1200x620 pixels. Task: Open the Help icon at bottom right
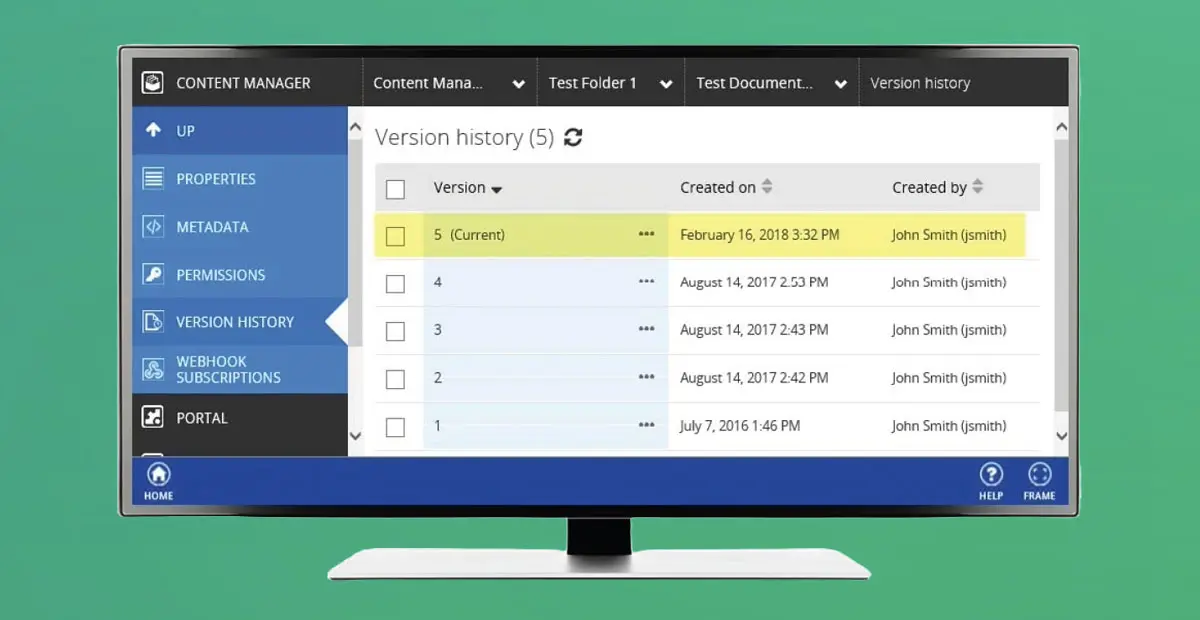coord(991,474)
